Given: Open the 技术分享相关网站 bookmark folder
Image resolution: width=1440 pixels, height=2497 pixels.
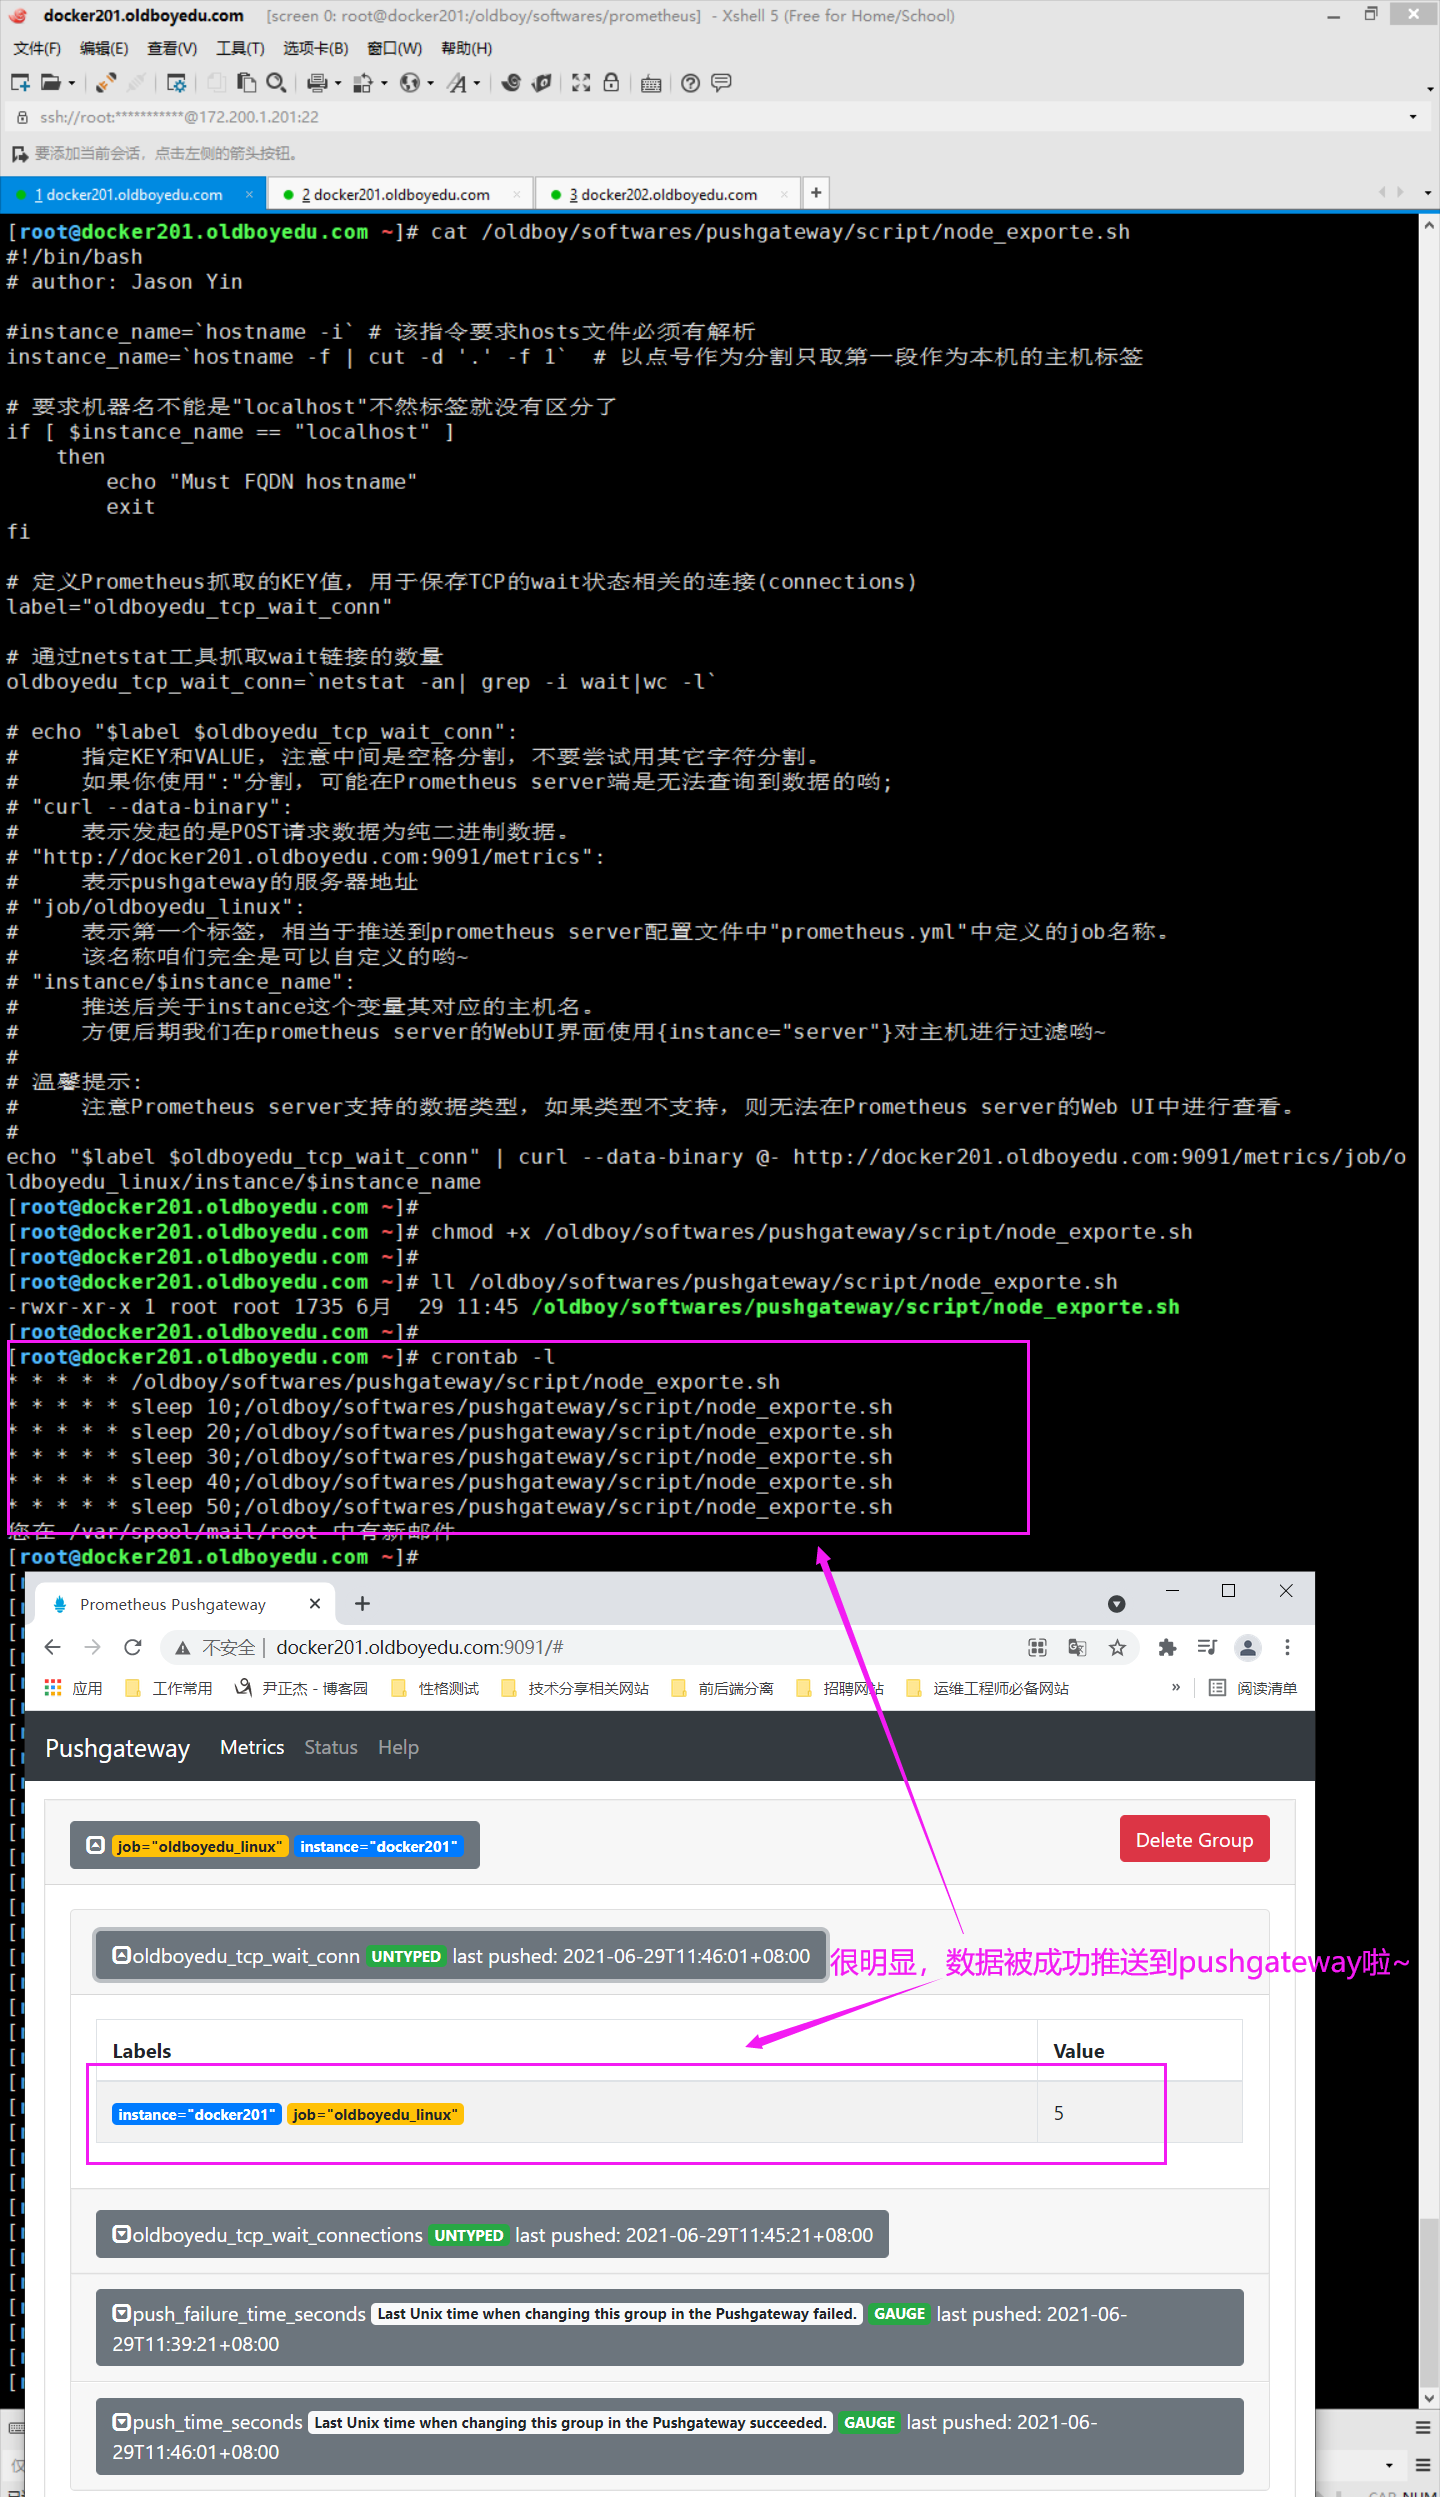Looking at the screenshot, I should tap(575, 1688).
